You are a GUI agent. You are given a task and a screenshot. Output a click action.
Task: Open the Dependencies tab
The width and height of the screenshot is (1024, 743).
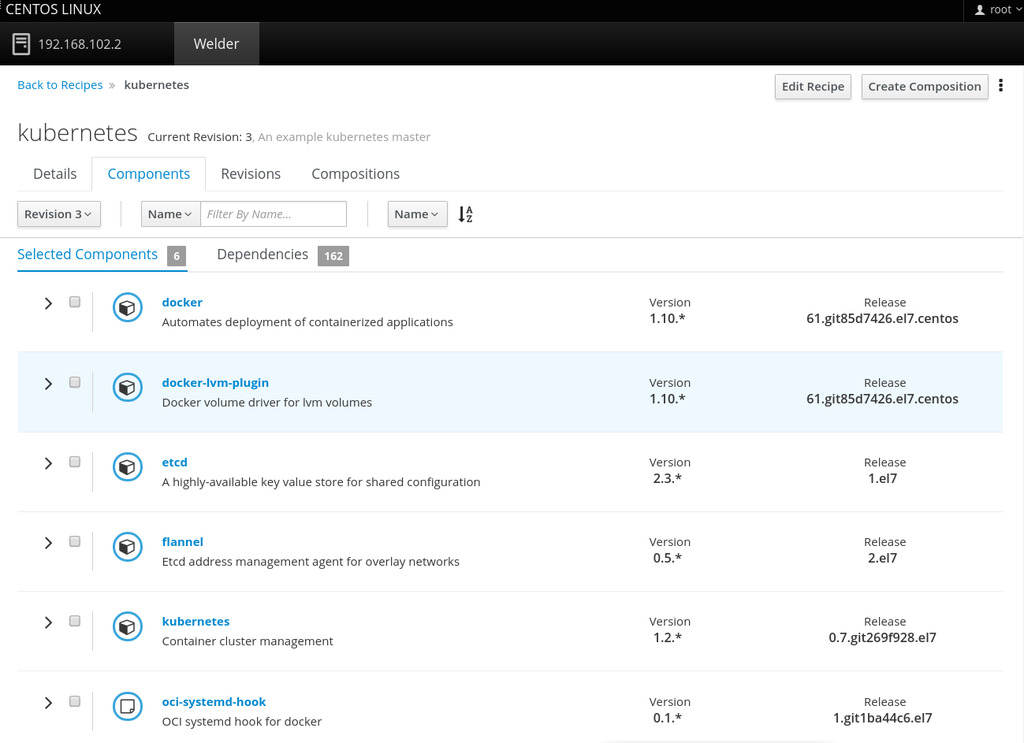[x=263, y=255]
